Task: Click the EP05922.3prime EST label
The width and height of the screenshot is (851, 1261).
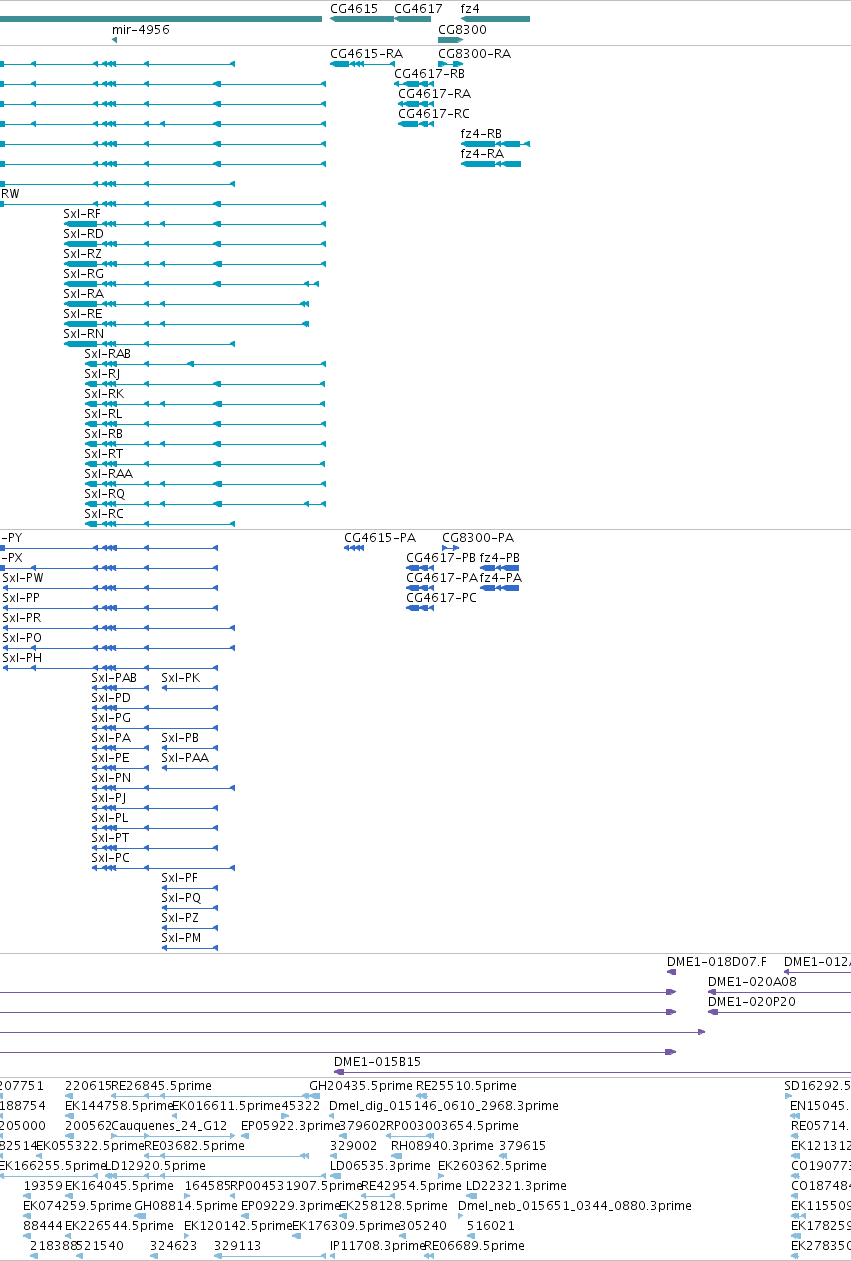Action: pyautogui.click(x=292, y=1126)
